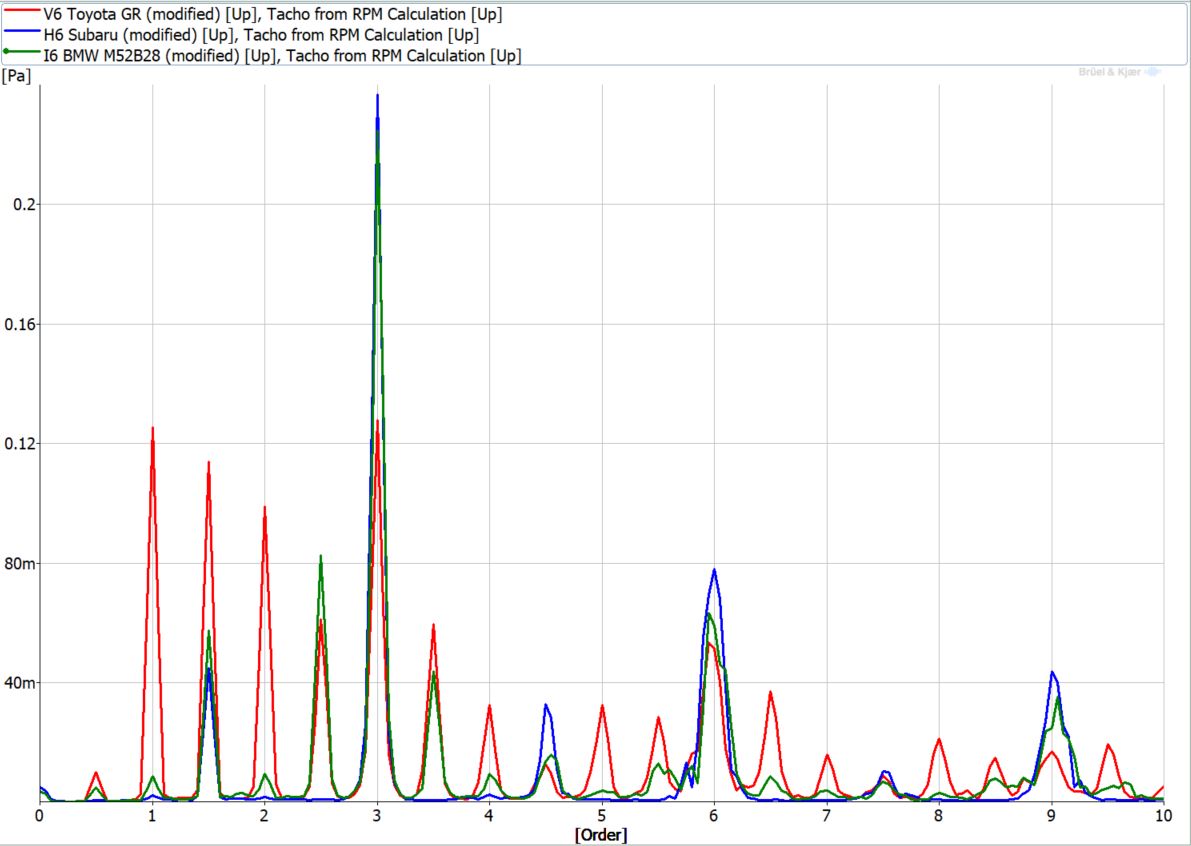Screen dimensions: 1191x846
Task: Click the 80m y-axis tick label
Action: tap(19, 563)
